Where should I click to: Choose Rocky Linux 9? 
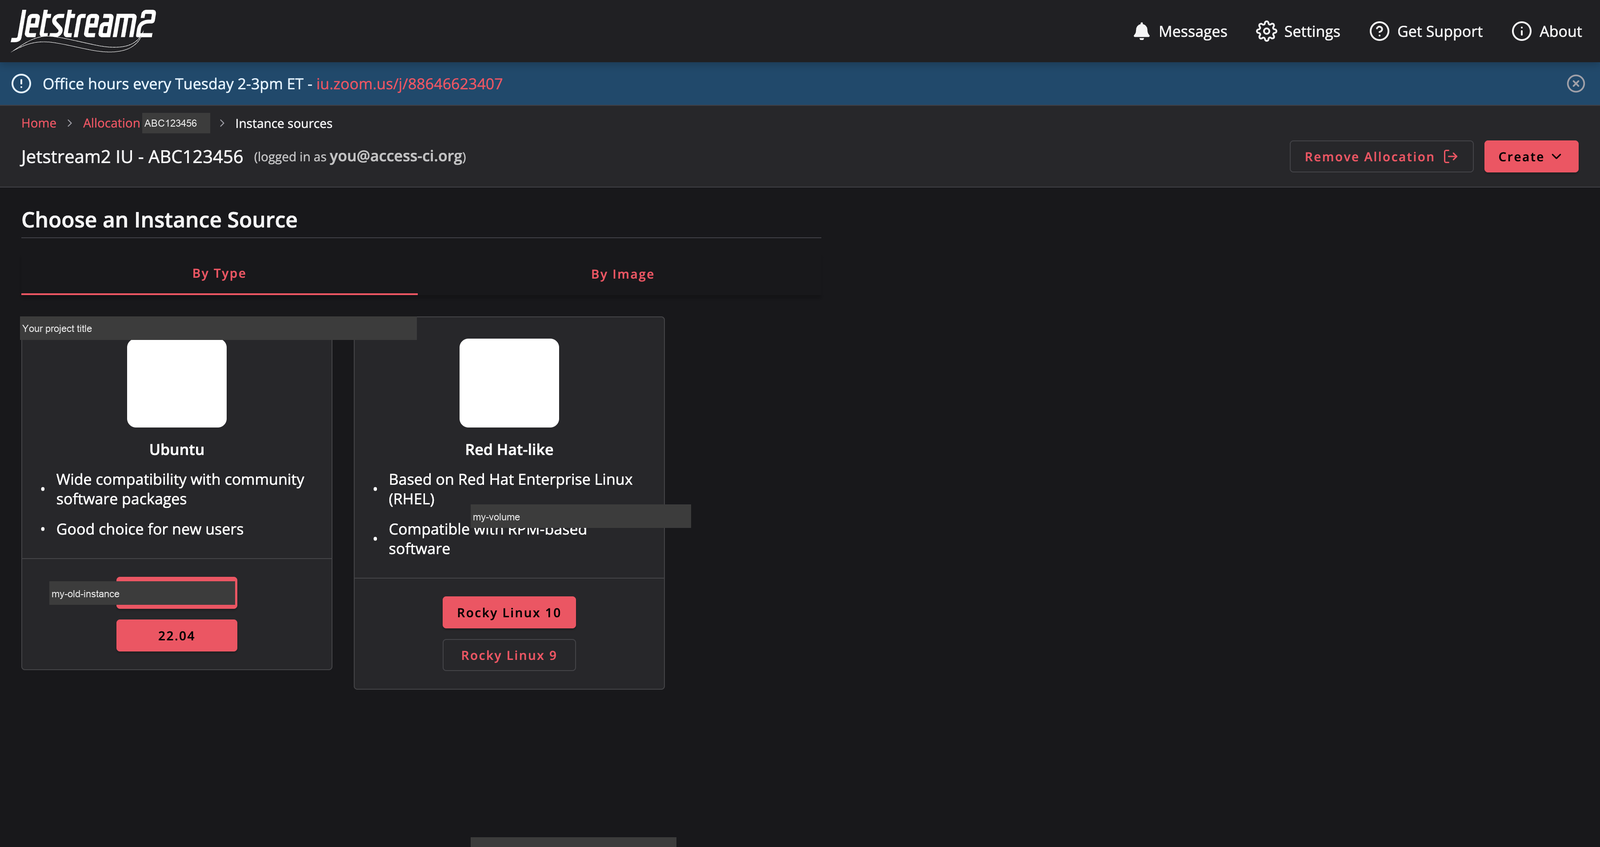tap(509, 655)
